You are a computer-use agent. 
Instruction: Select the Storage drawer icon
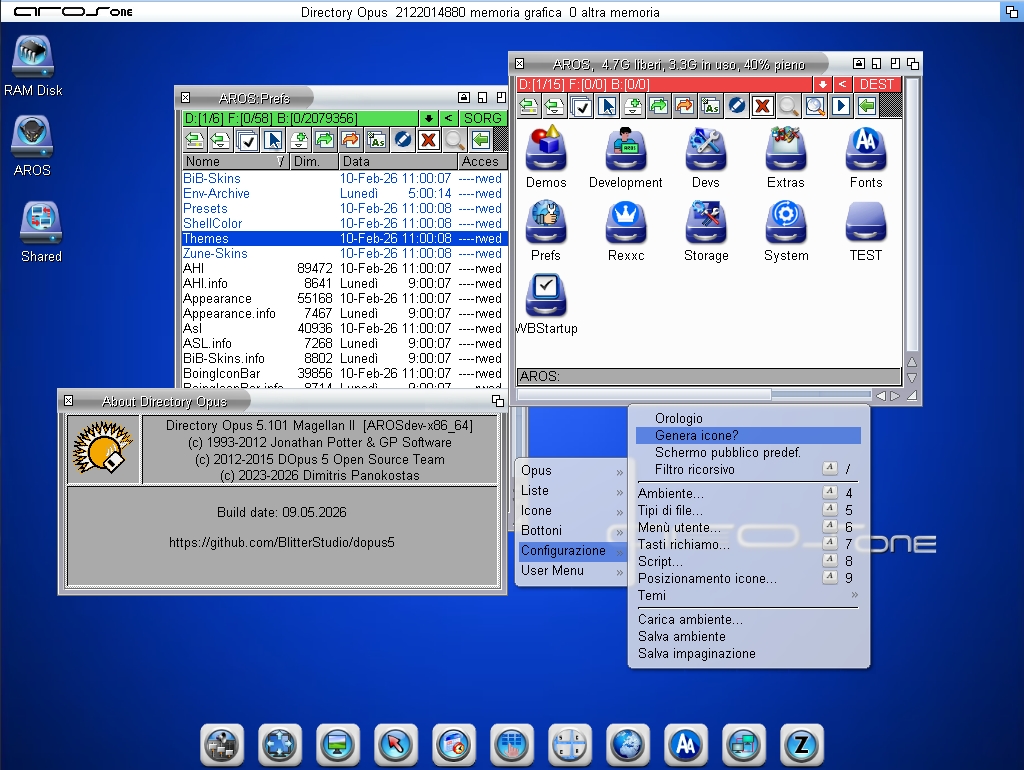(706, 231)
